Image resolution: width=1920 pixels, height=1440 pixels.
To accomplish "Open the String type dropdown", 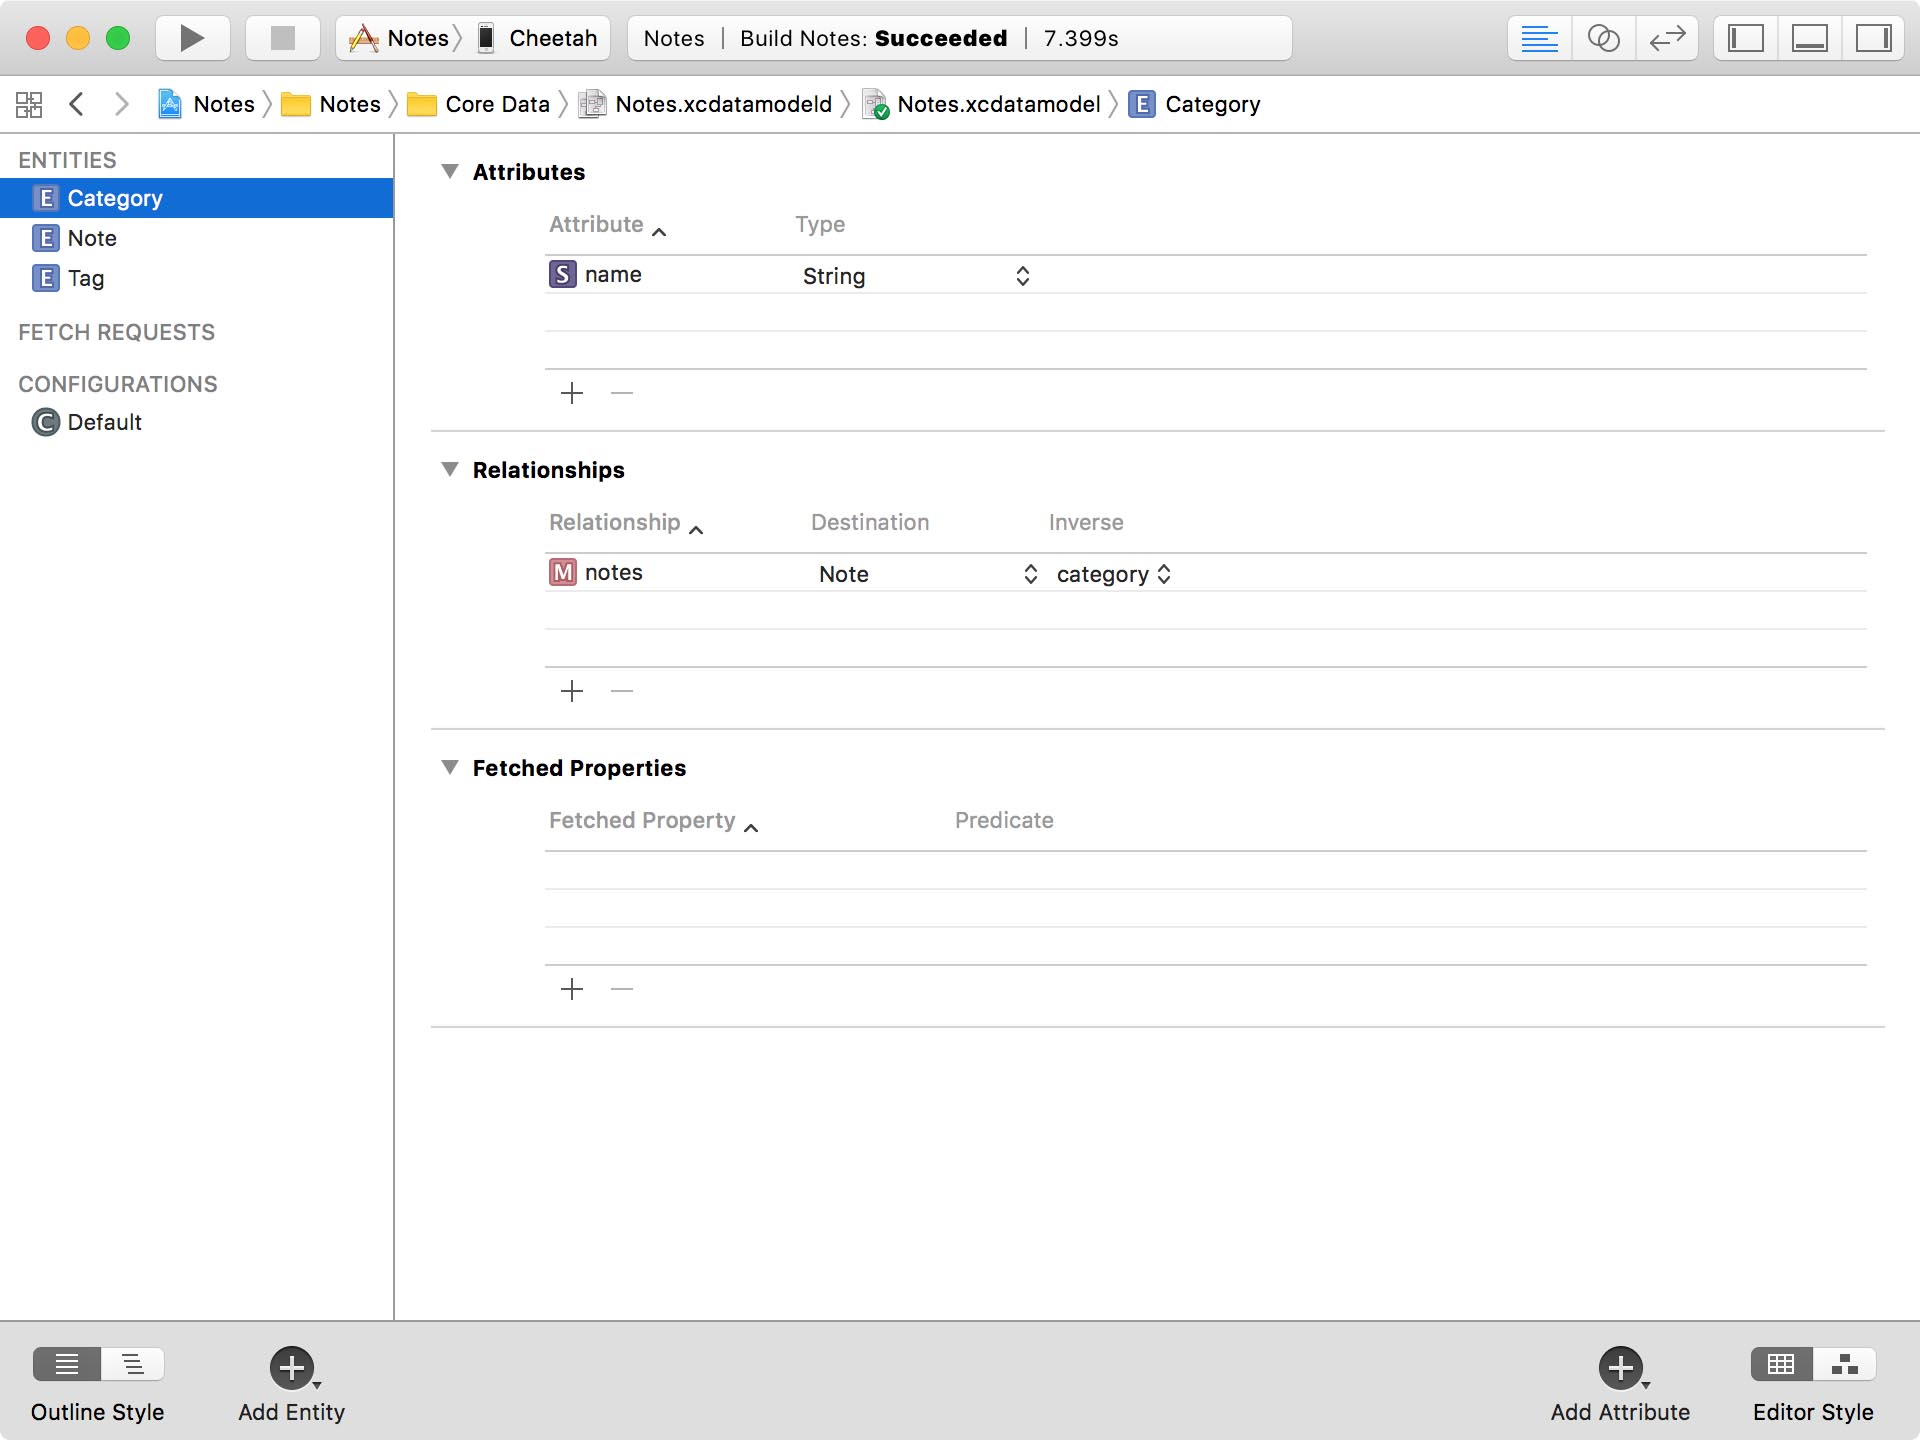I will point(1021,275).
